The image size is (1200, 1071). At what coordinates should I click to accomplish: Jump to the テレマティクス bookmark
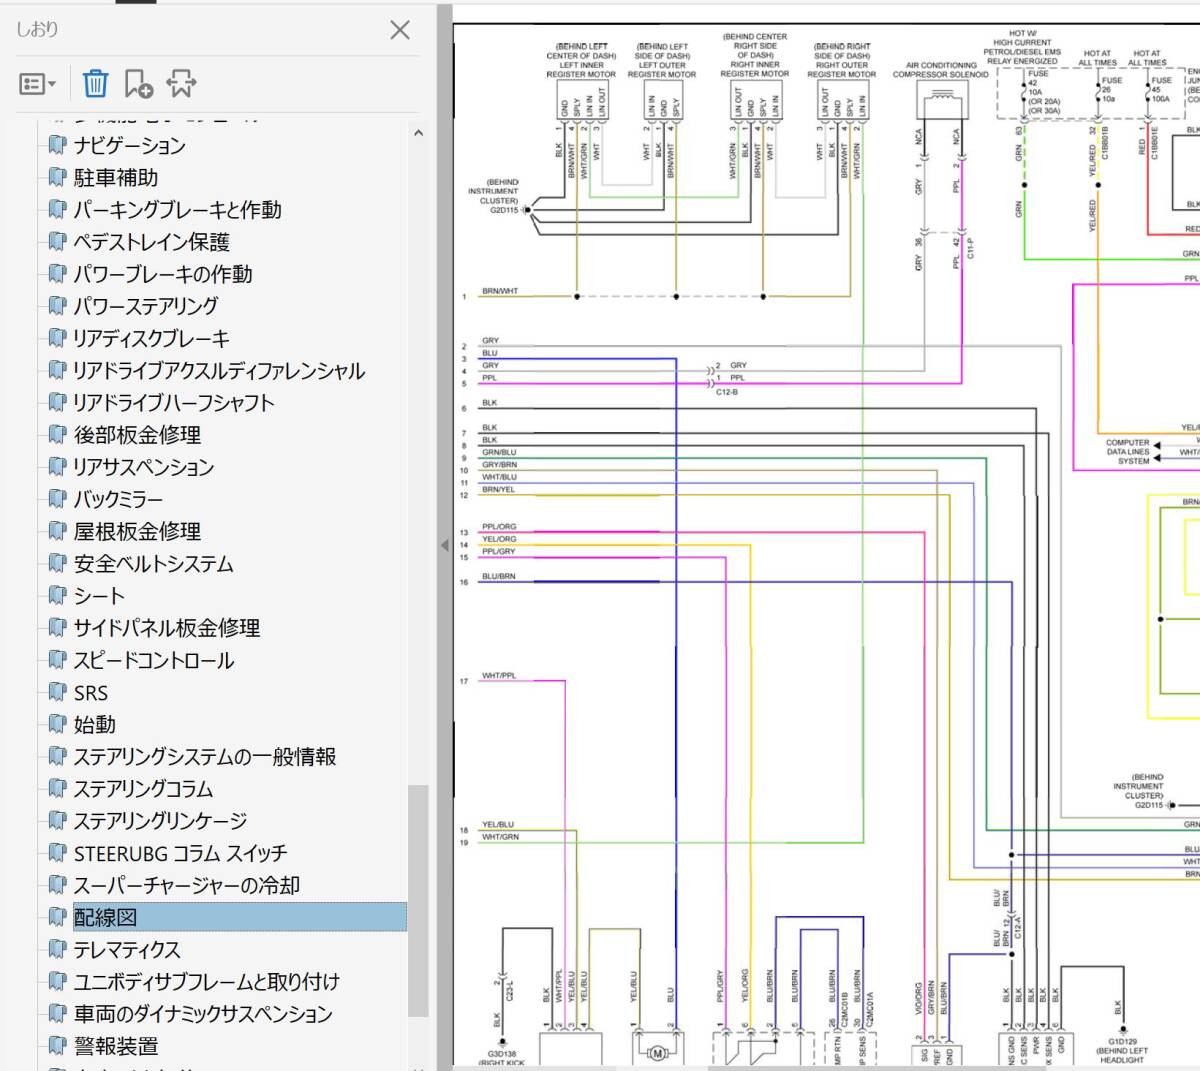point(127,950)
